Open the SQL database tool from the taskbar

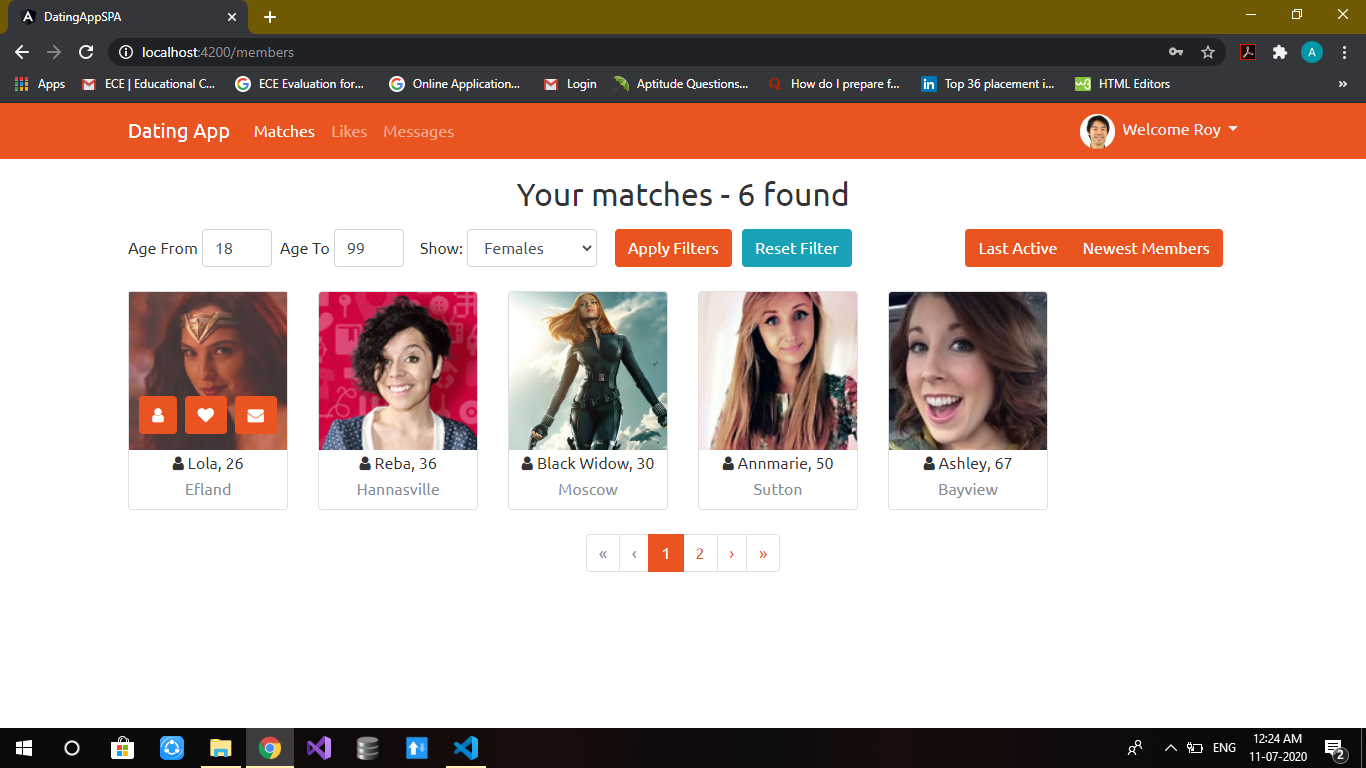click(367, 747)
